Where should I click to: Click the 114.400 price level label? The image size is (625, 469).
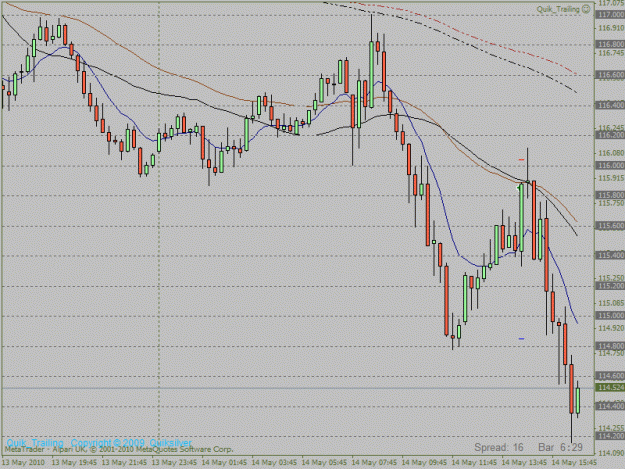610,406
